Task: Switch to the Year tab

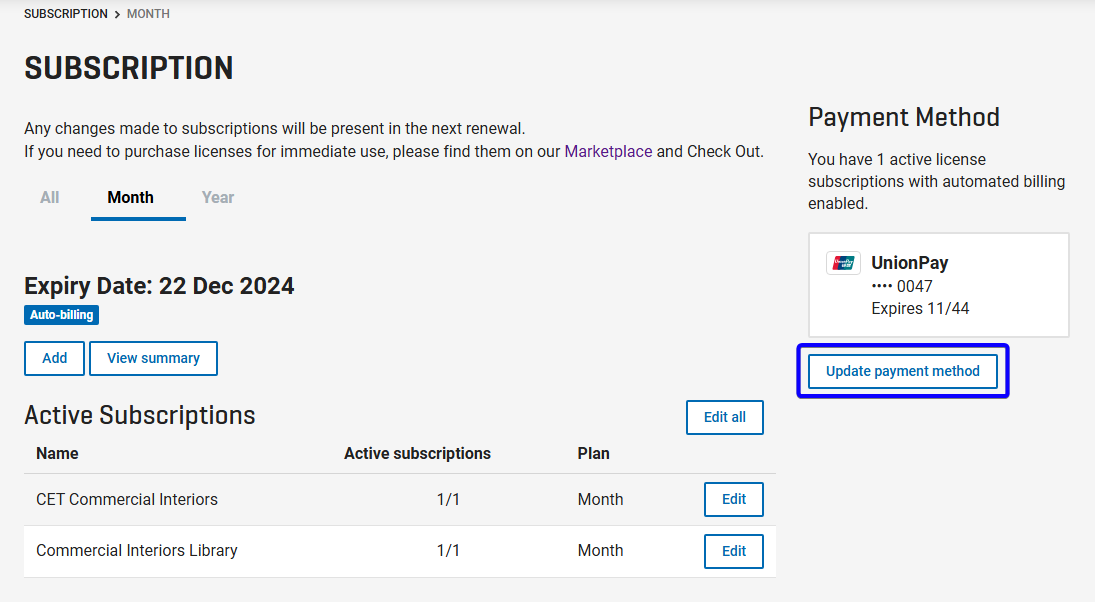Action: [218, 198]
